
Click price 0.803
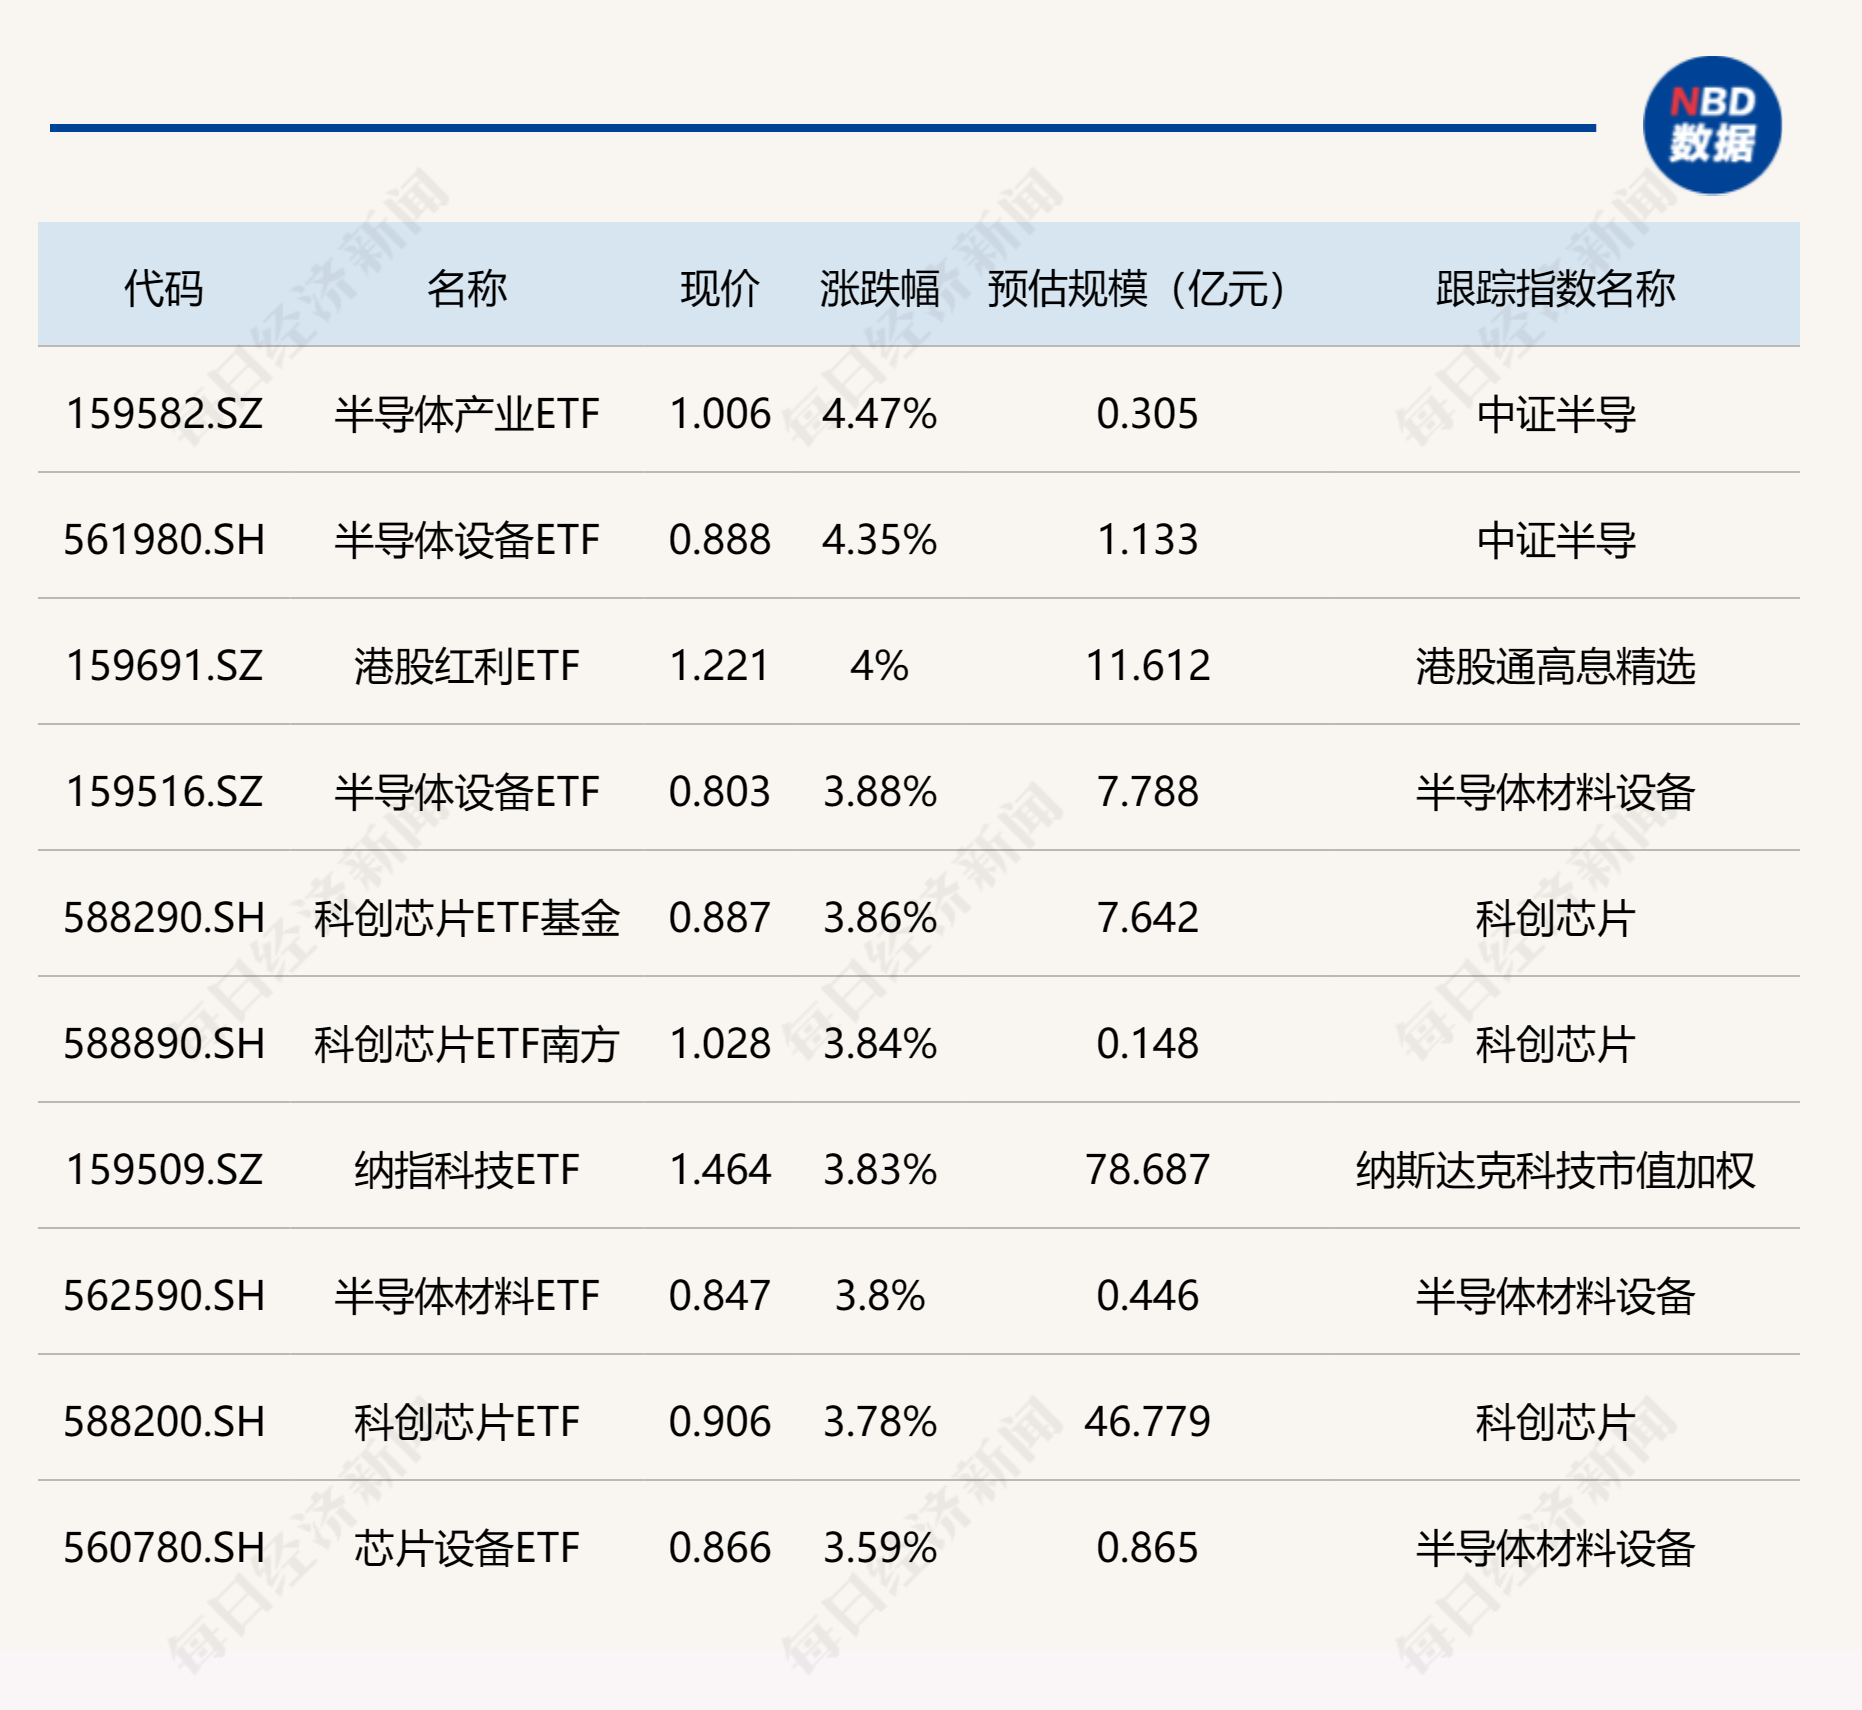pyautogui.click(x=720, y=792)
